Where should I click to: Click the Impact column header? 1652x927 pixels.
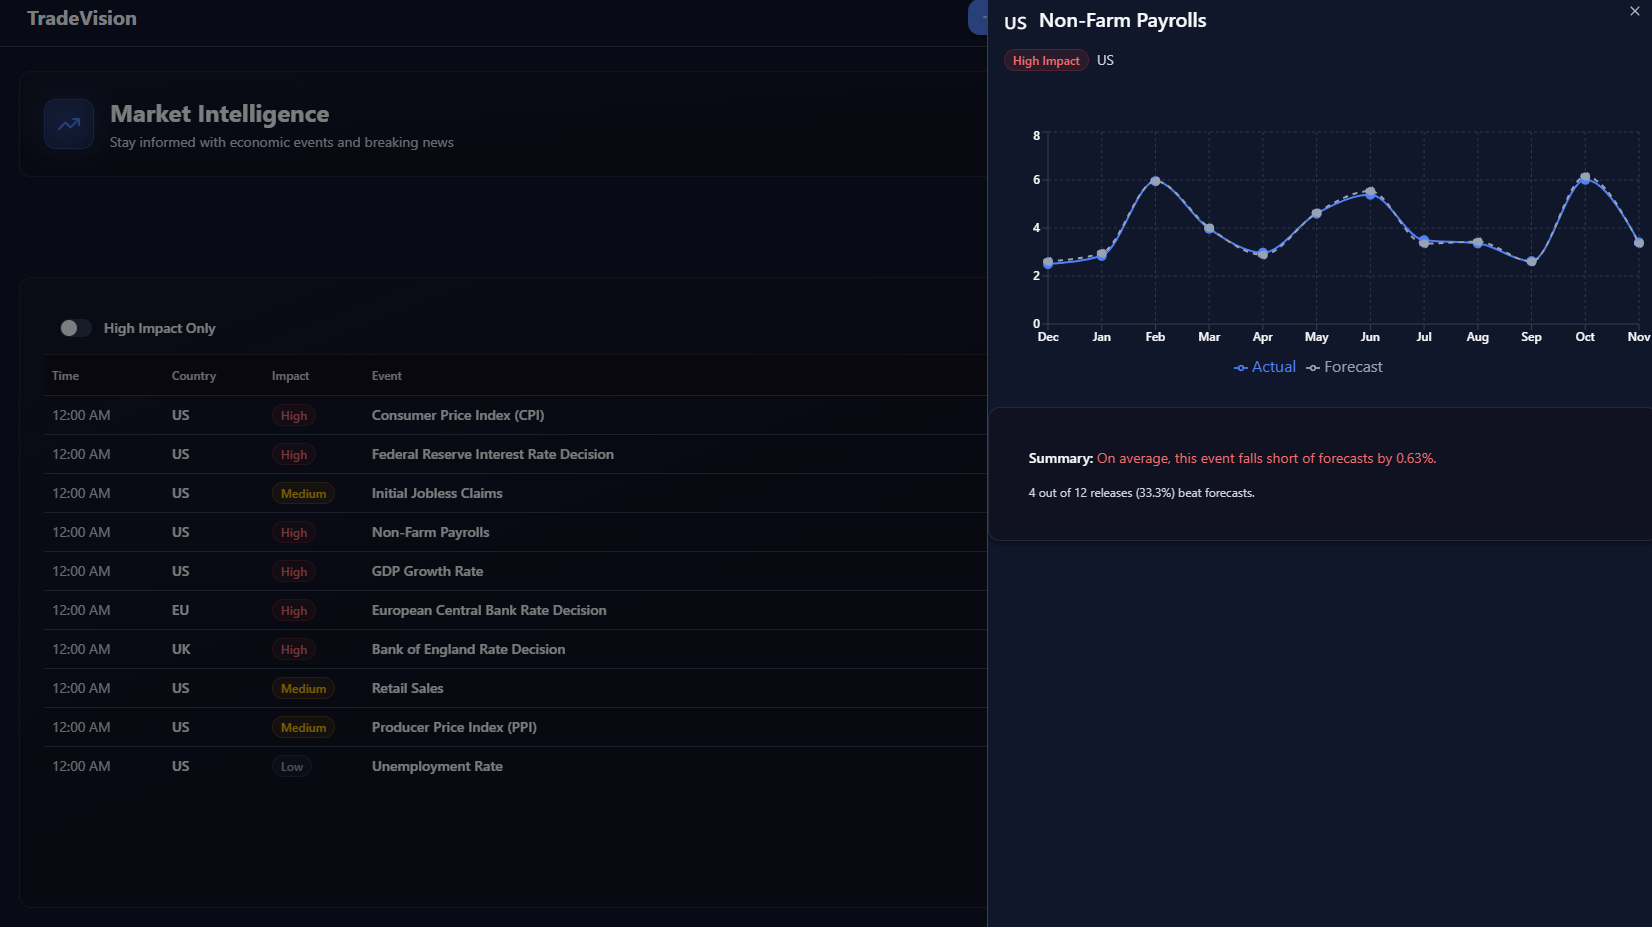(x=290, y=376)
